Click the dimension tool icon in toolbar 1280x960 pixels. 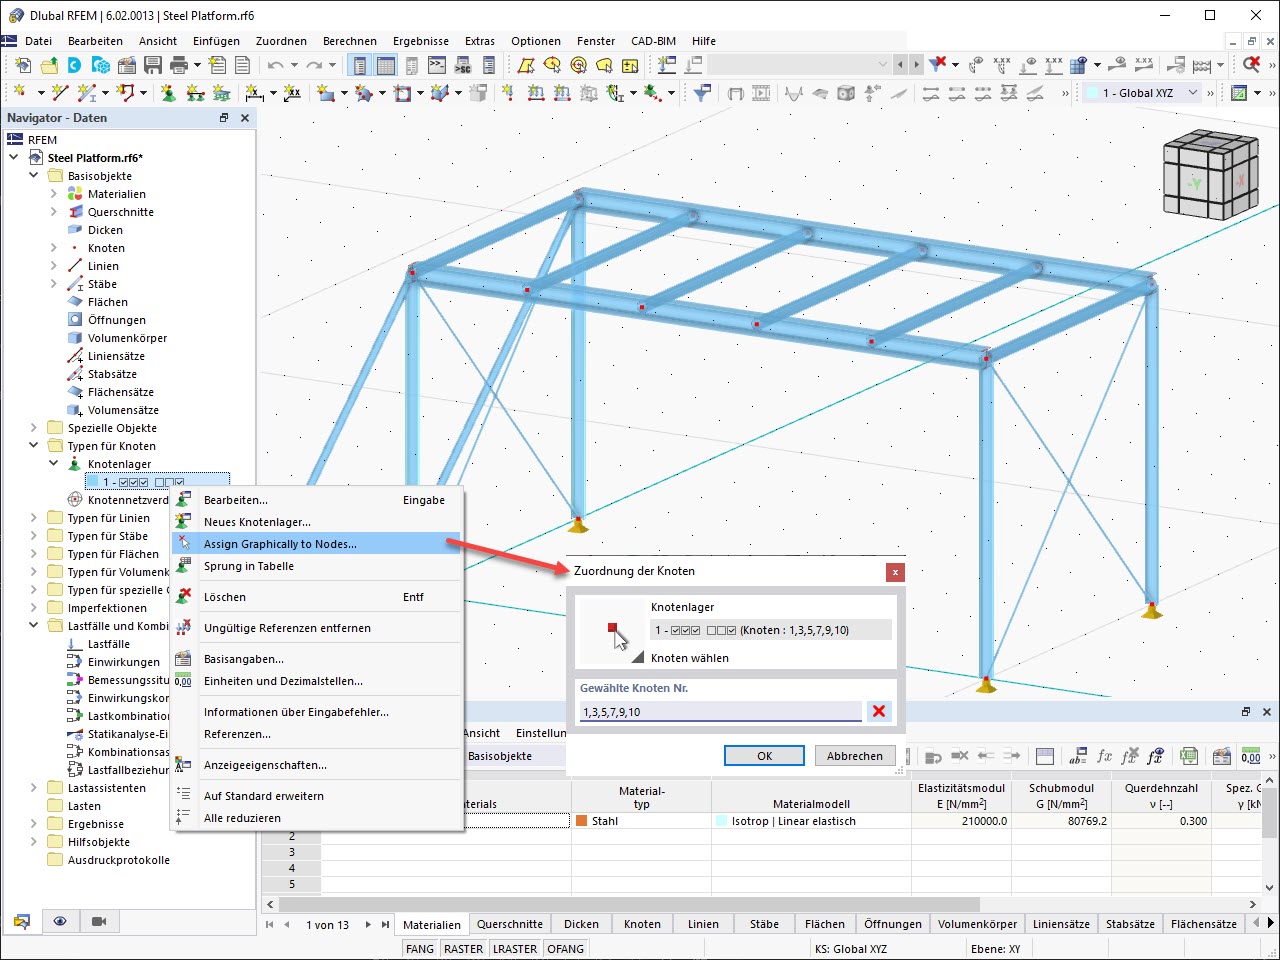[x=255, y=93]
